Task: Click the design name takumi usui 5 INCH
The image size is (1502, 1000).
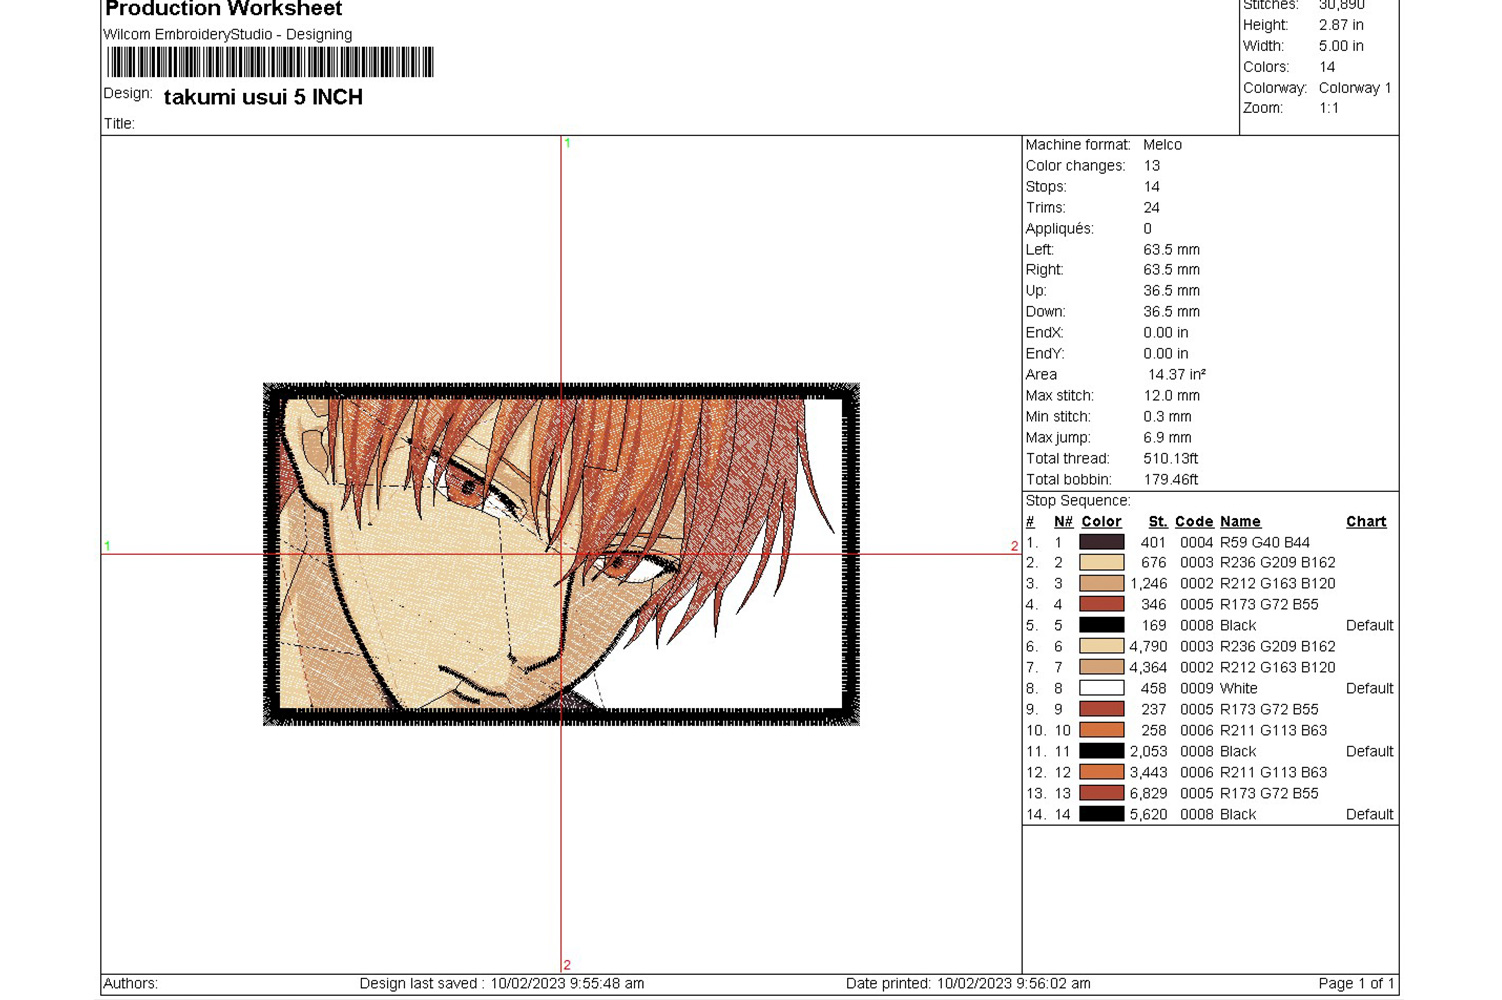Action: [x=263, y=97]
